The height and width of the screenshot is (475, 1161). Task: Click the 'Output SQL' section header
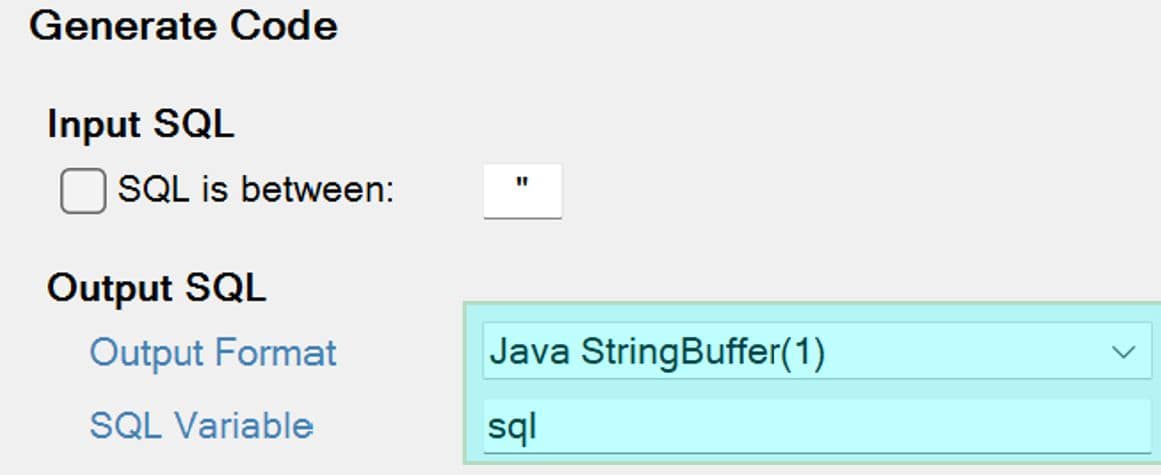(156, 289)
